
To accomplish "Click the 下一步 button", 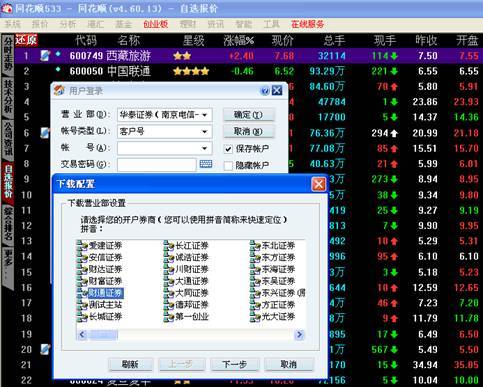I will [x=235, y=365].
